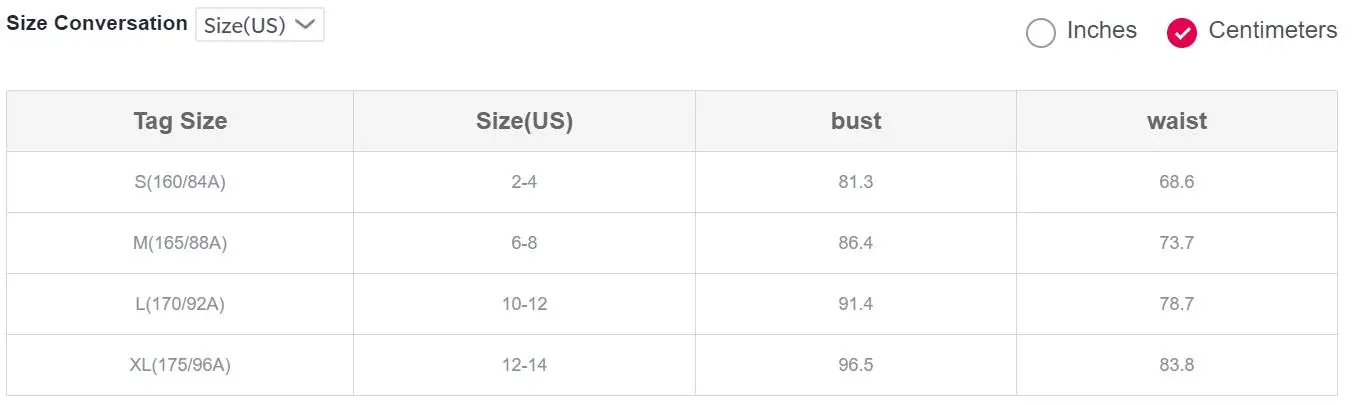The height and width of the screenshot is (405, 1365).
Task: Click the Centimeters label text
Action: [1272, 31]
